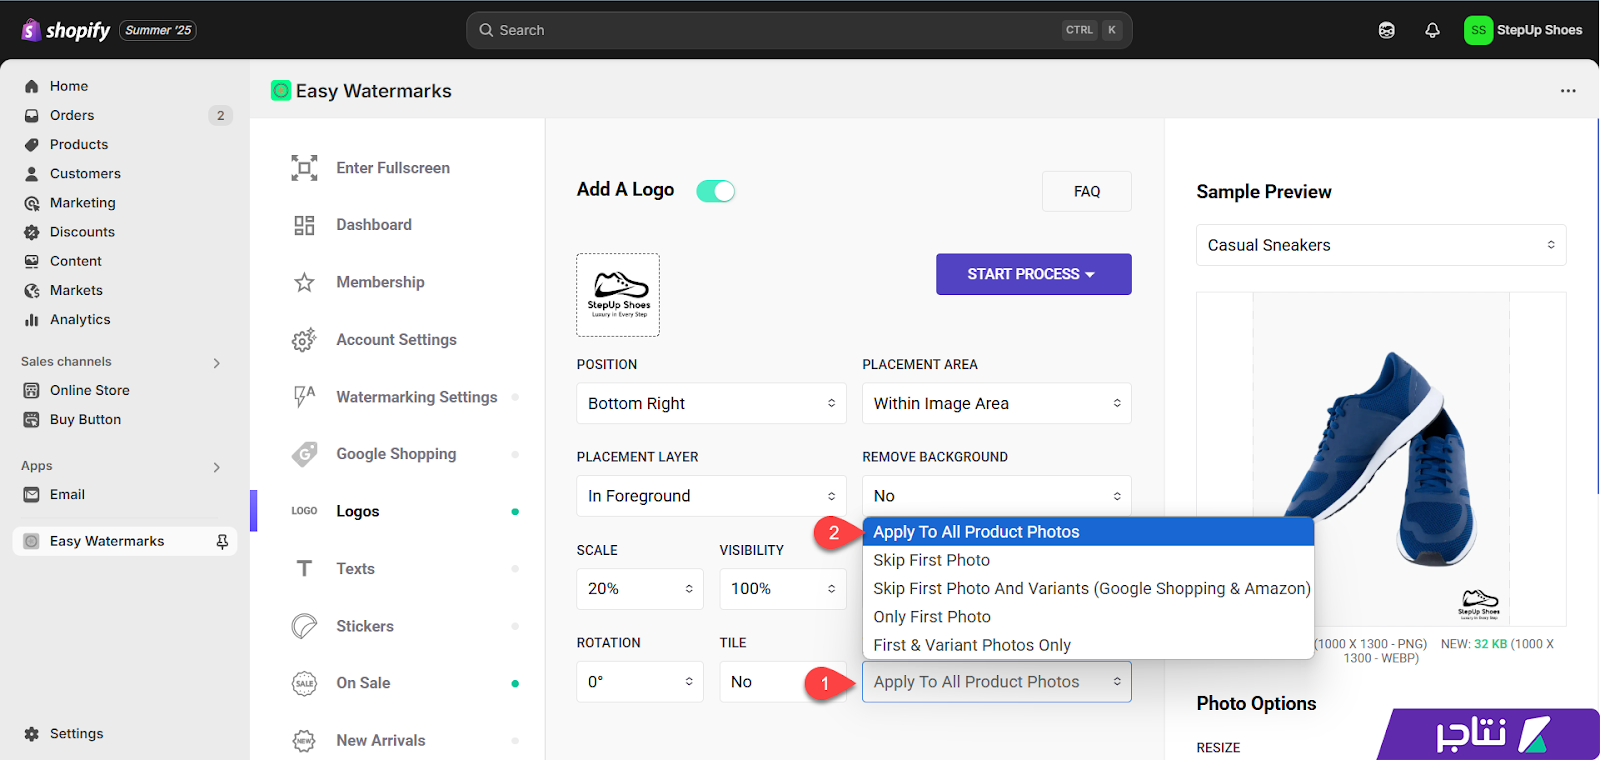Click the Texts T icon
1600x760 pixels.
tap(304, 568)
